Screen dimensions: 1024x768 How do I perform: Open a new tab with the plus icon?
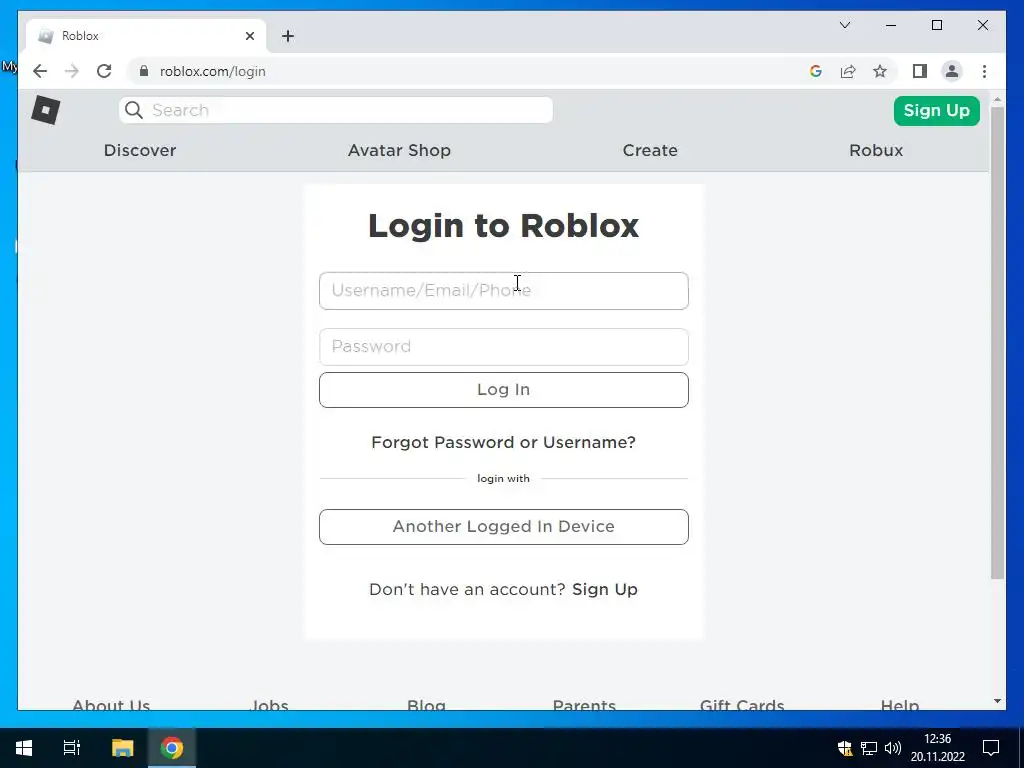(288, 36)
